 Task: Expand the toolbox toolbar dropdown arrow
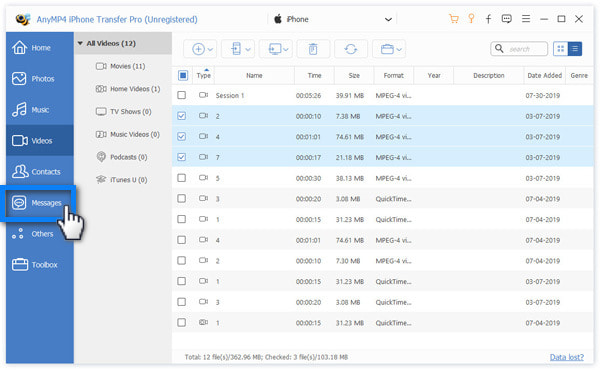[399, 49]
